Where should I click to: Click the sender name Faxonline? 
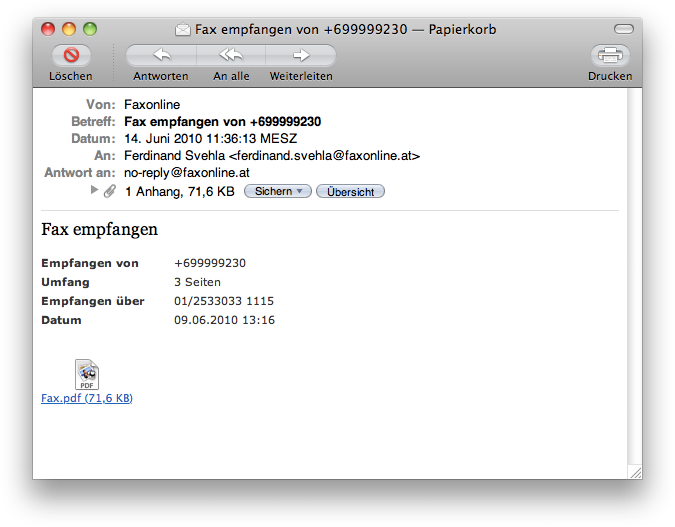[x=152, y=105]
